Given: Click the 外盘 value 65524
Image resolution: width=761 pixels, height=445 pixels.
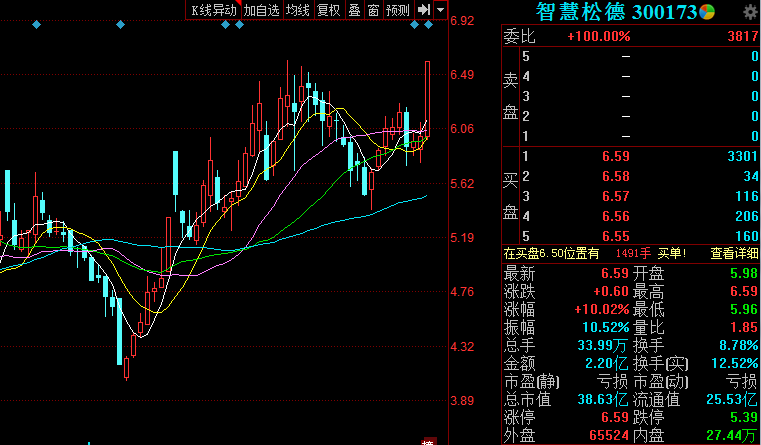Looking at the screenshot, I should (x=609, y=435).
